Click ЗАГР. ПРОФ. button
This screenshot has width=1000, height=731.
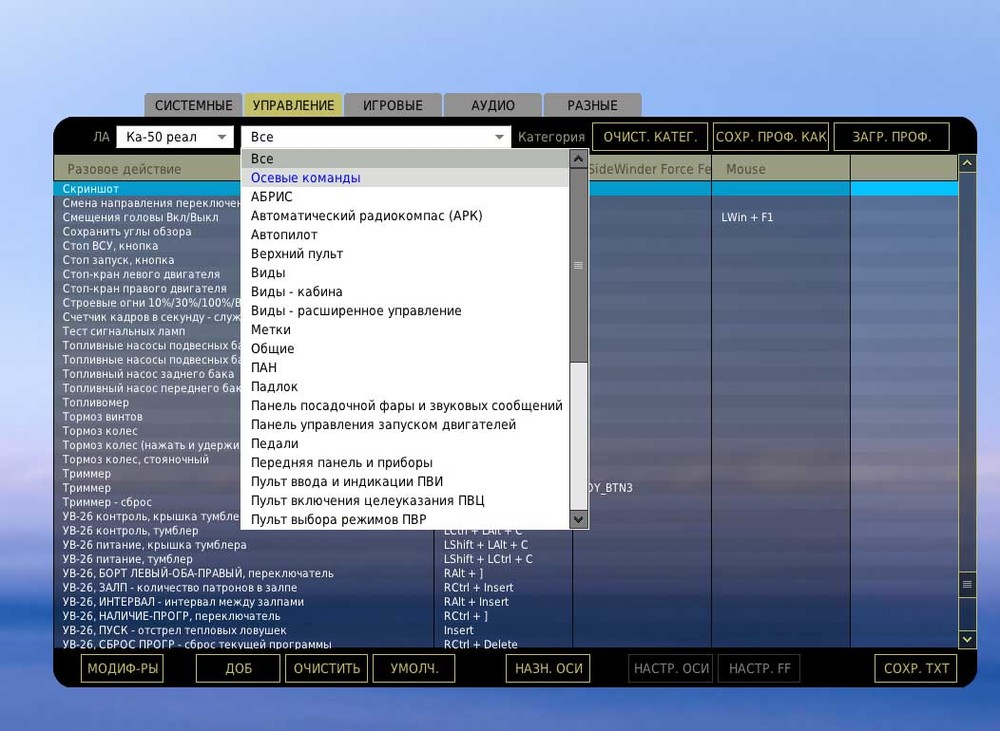pos(892,137)
